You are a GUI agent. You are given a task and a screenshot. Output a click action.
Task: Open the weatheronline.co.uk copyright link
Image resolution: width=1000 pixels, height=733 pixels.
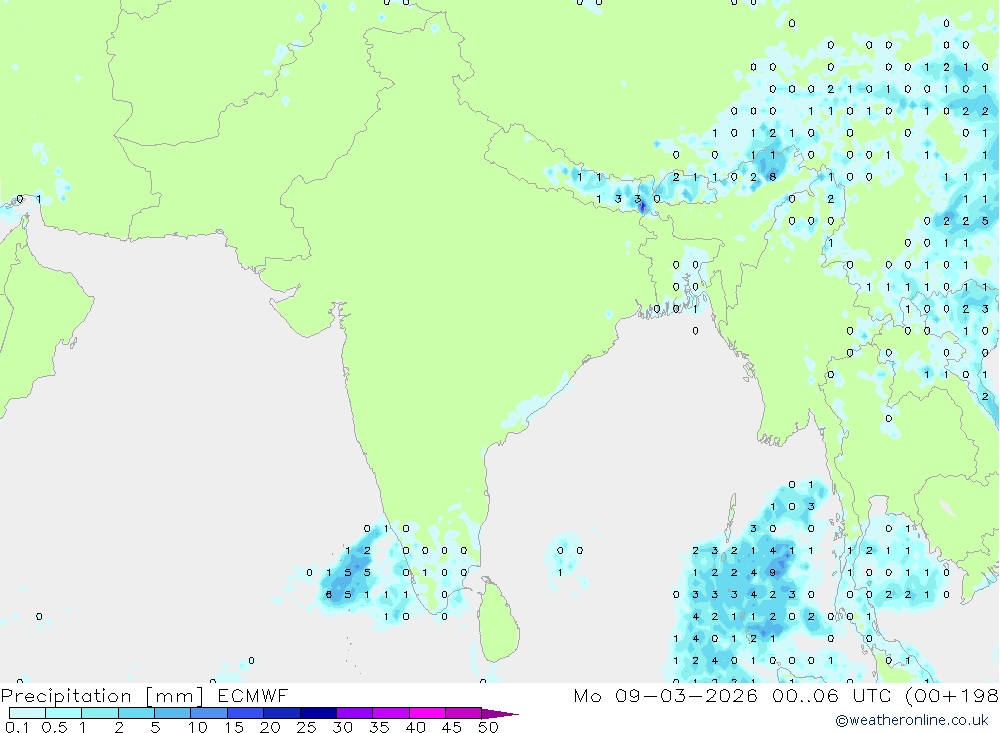pos(912,720)
